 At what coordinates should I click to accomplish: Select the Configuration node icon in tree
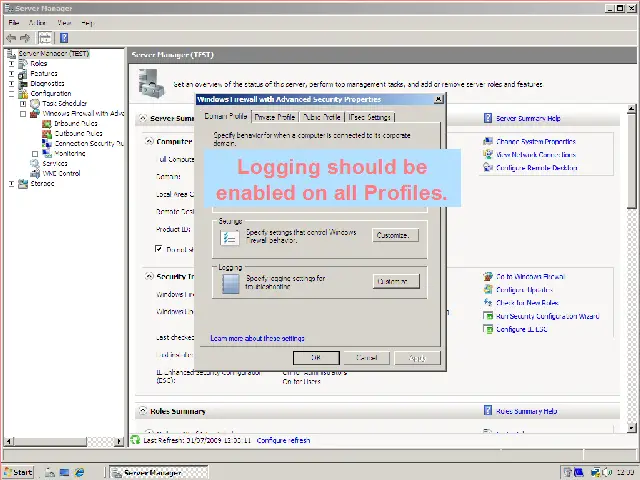[x=23, y=94]
